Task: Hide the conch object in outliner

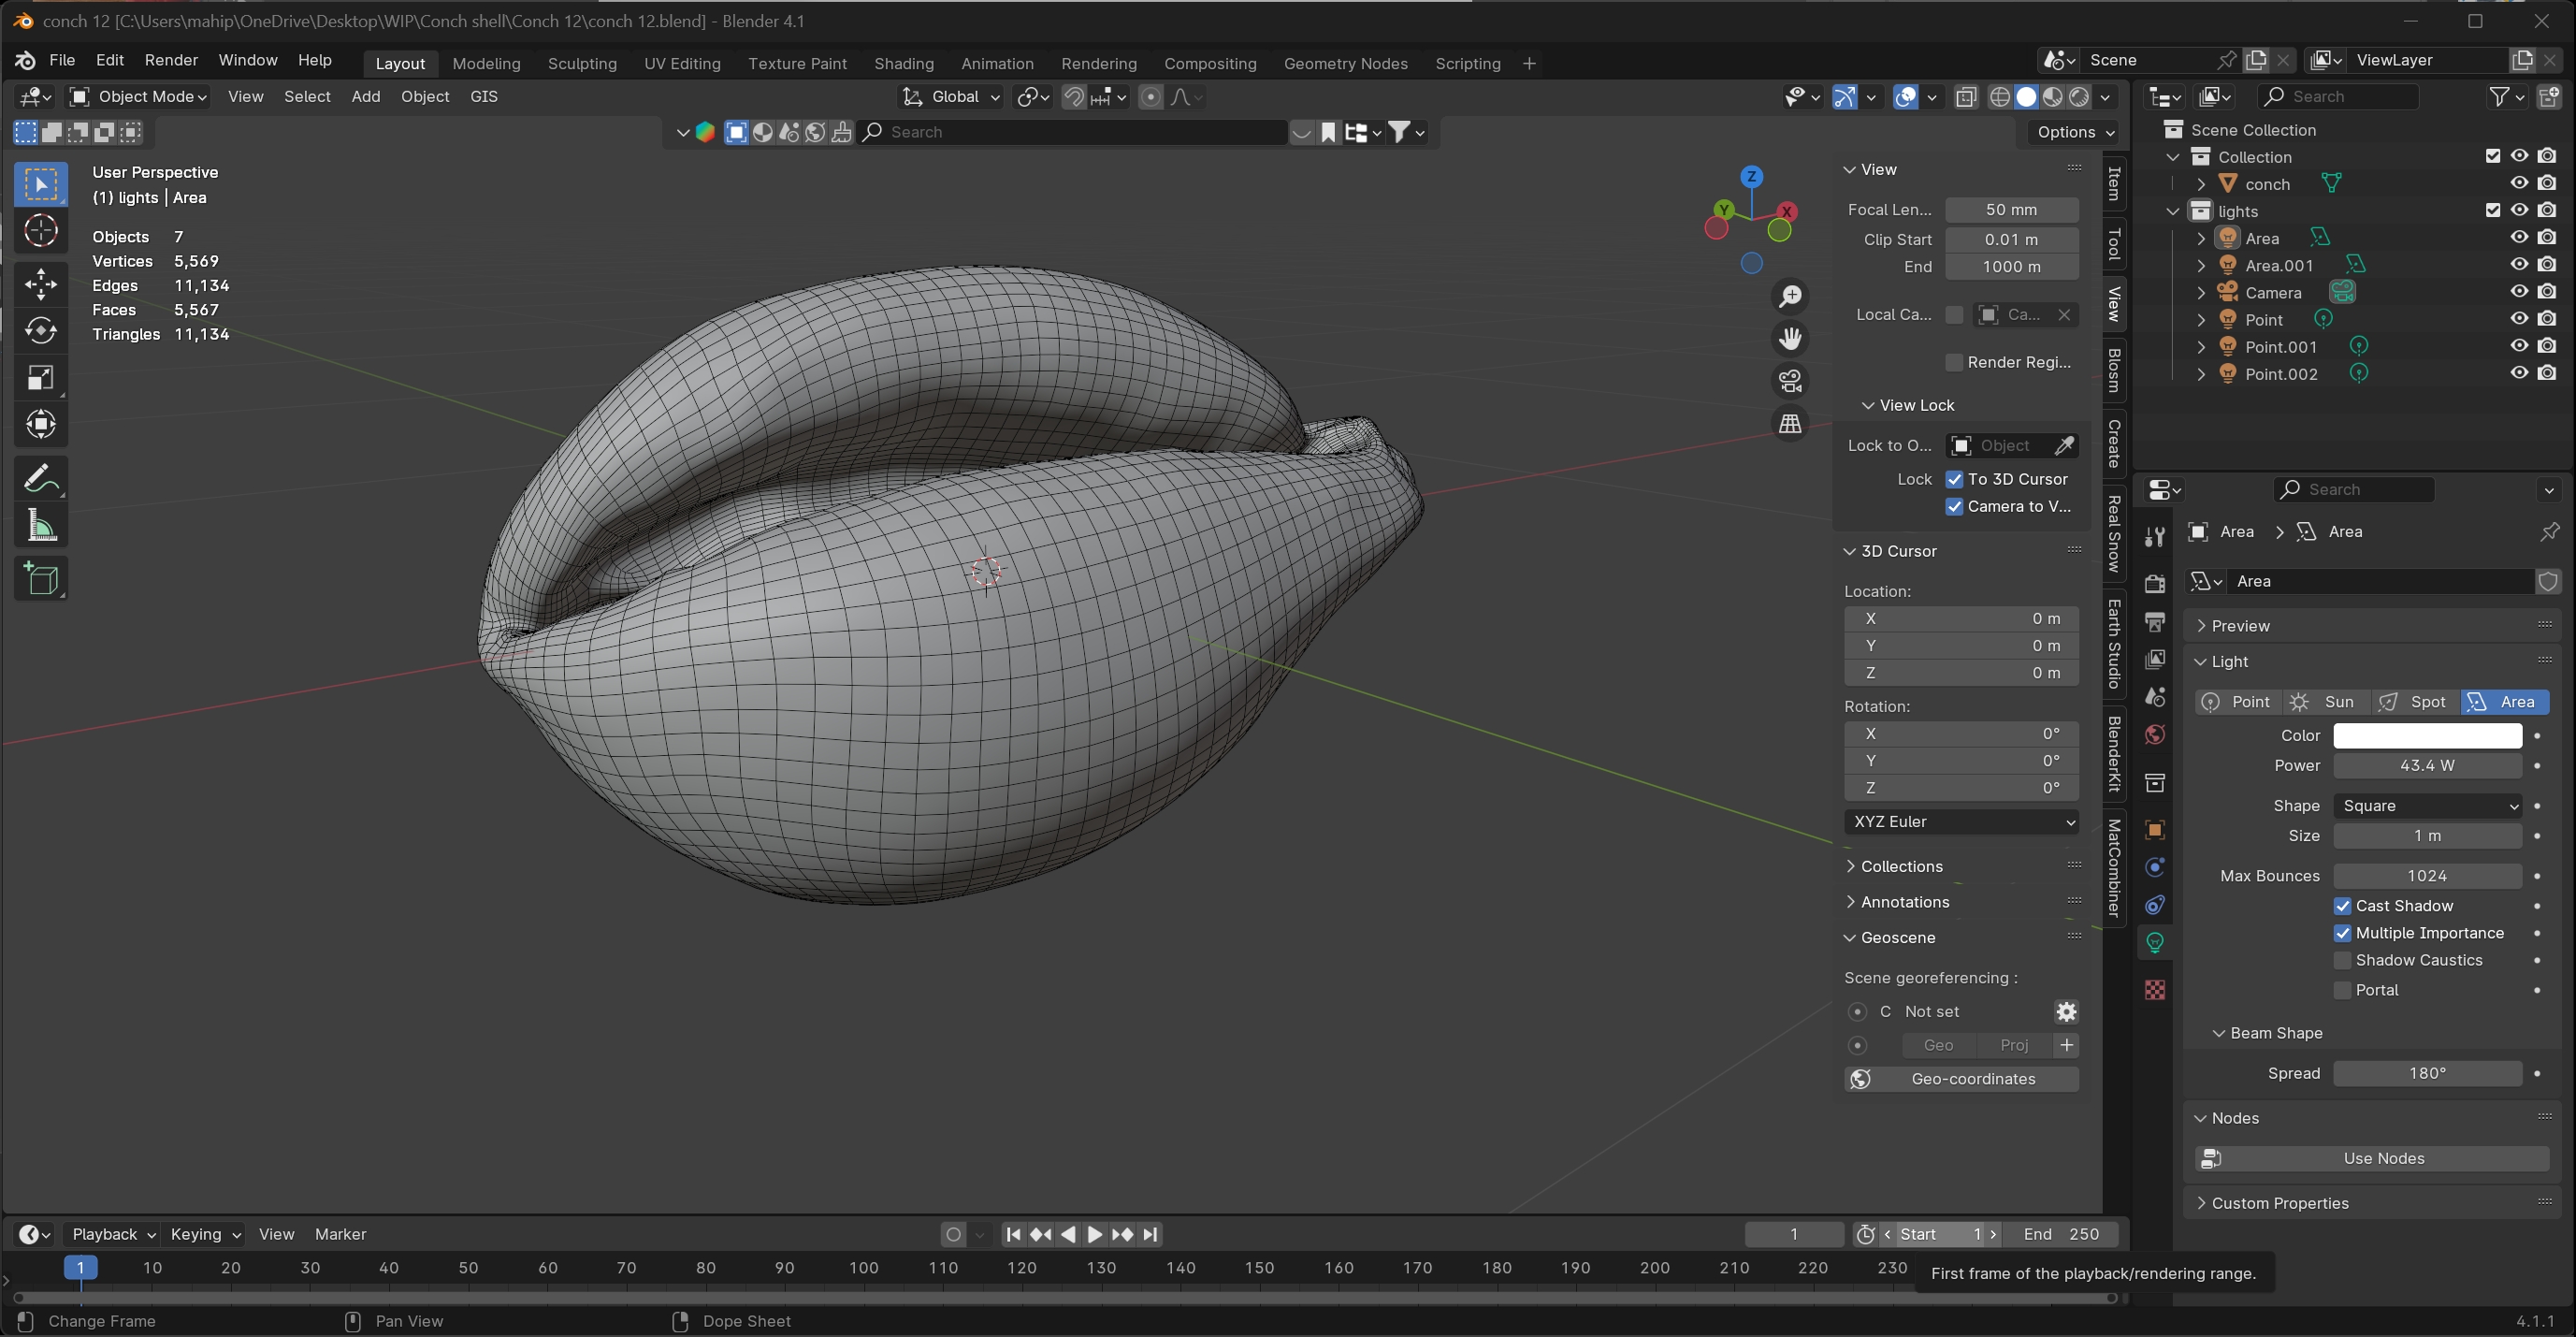Action: [x=2519, y=184]
